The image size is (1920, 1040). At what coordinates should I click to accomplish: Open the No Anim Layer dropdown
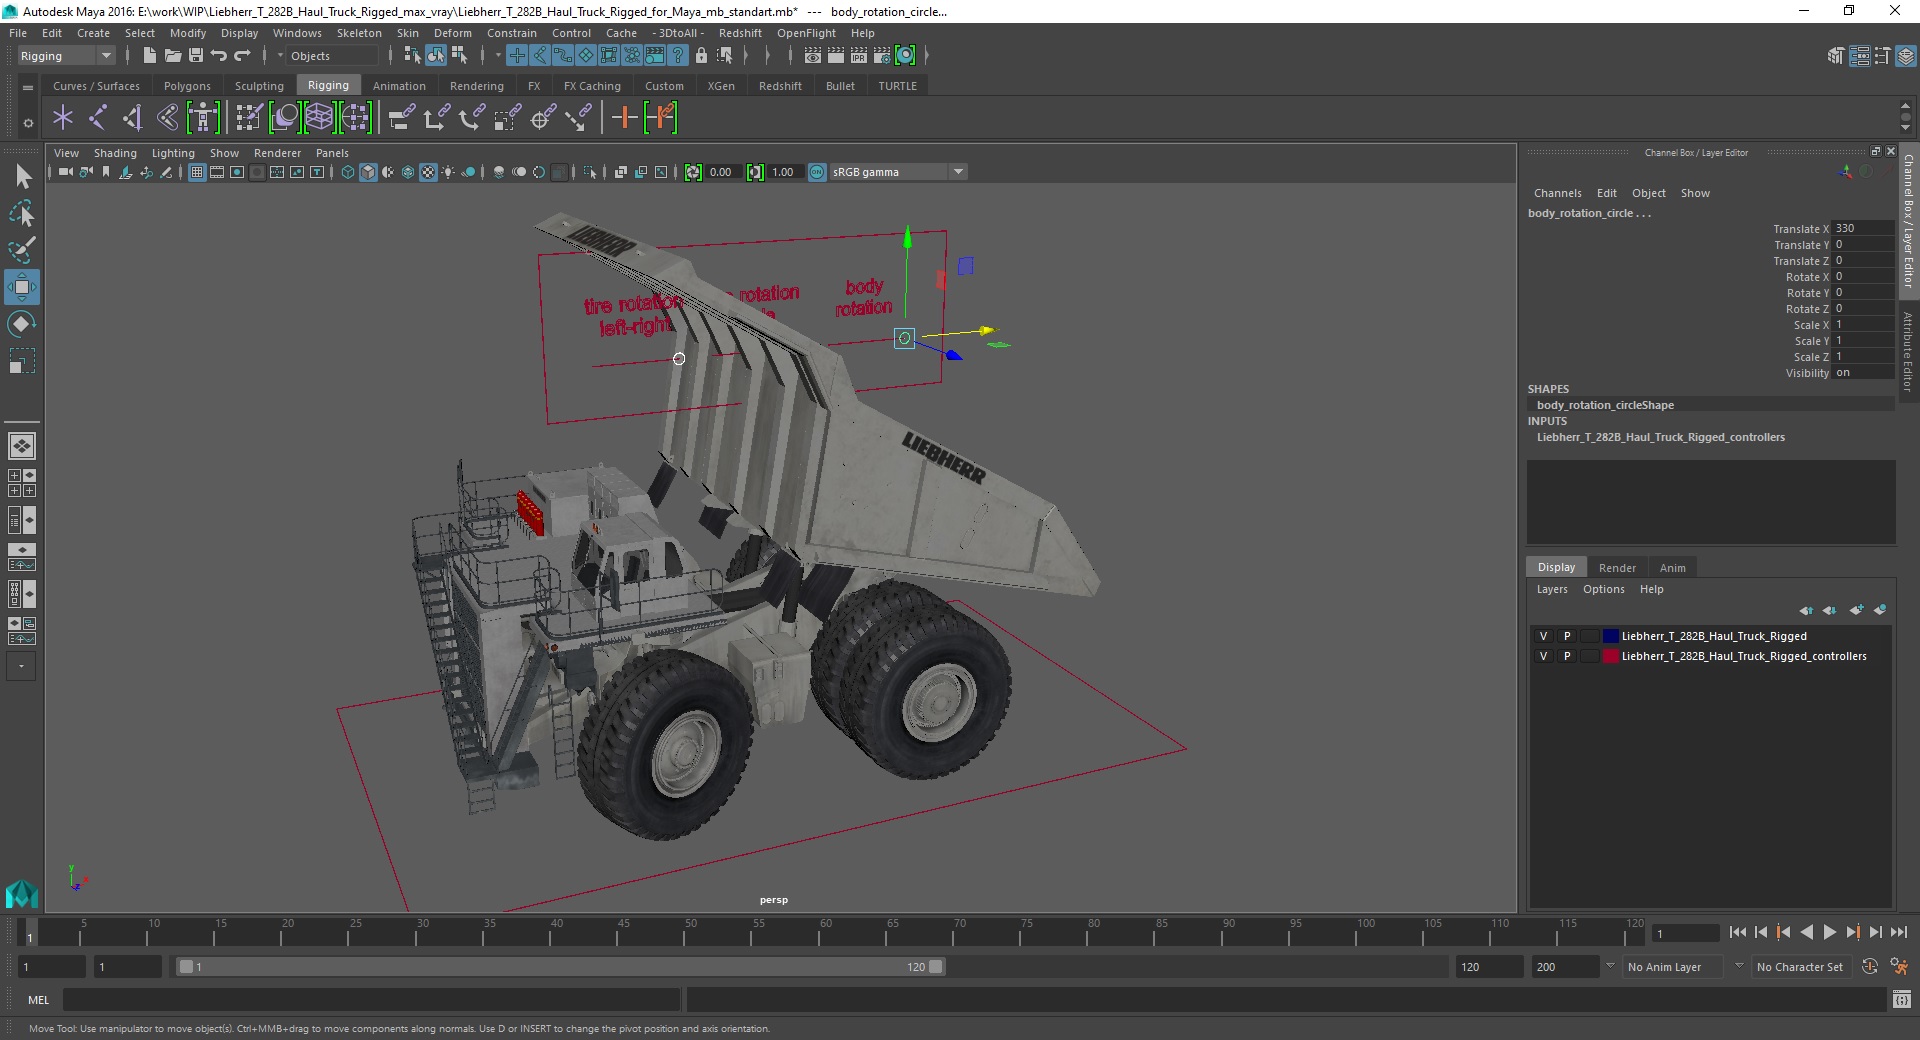[1672, 967]
